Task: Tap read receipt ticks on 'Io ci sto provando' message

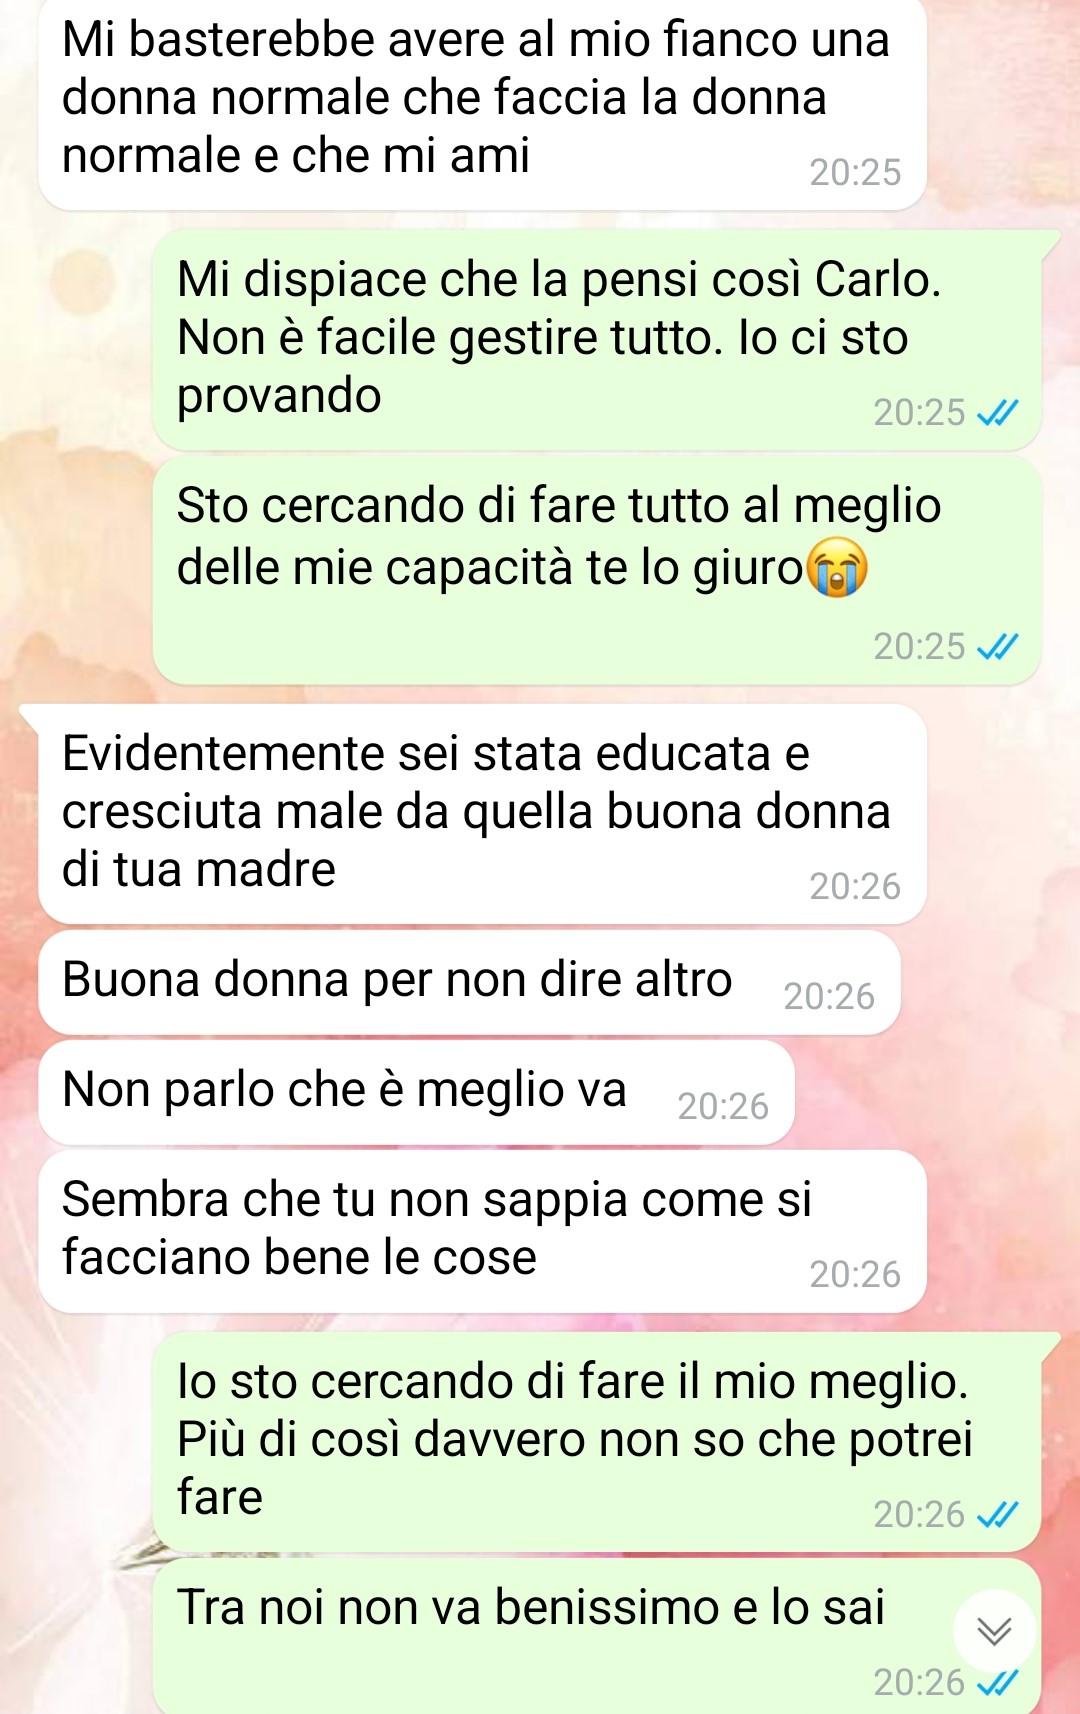Action: [997, 412]
